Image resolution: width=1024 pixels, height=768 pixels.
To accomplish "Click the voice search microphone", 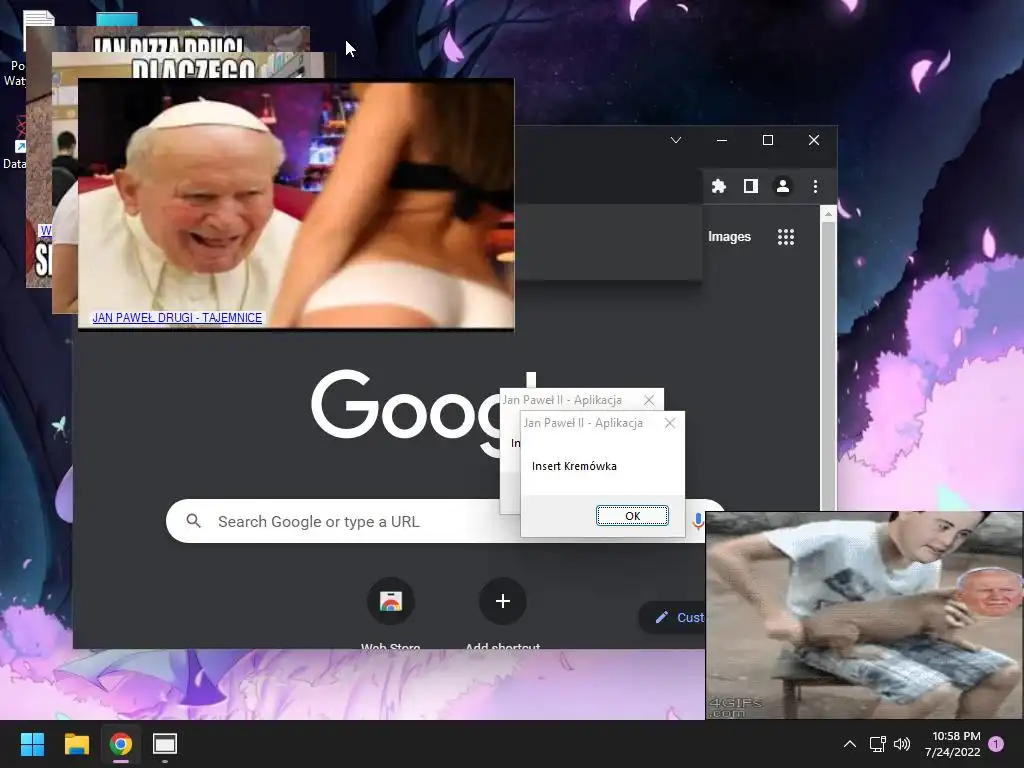I will coord(697,520).
